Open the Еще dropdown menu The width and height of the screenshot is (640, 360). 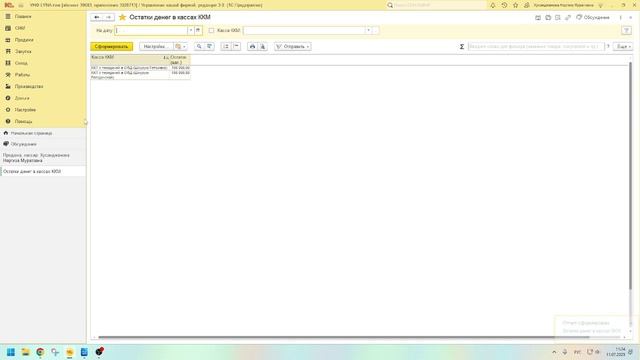click(623, 47)
